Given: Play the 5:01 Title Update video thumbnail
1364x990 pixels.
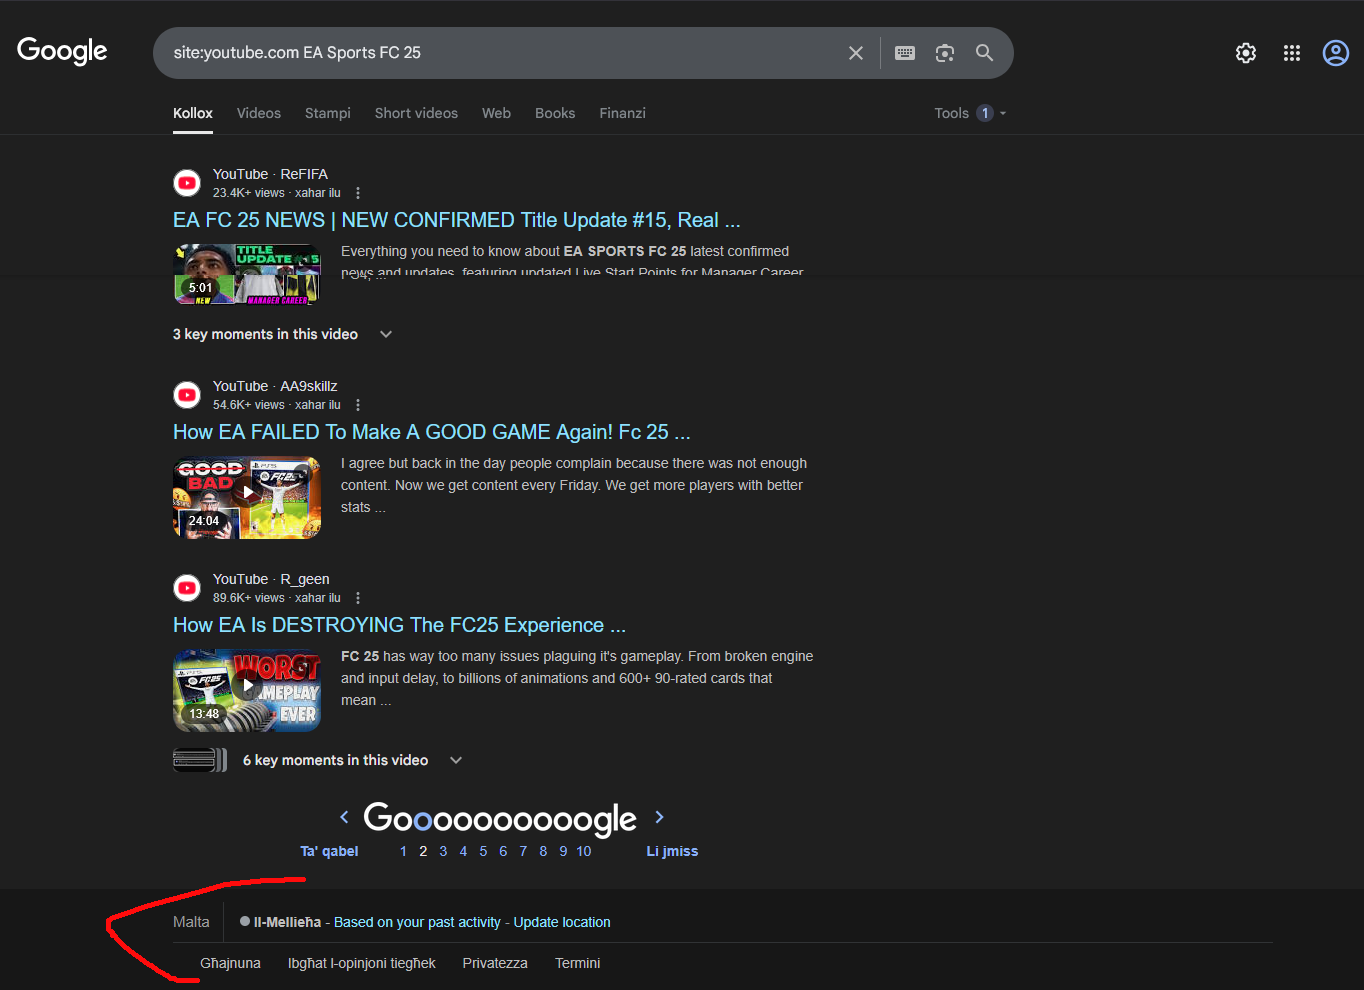Looking at the screenshot, I should click(x=247, y=274).
